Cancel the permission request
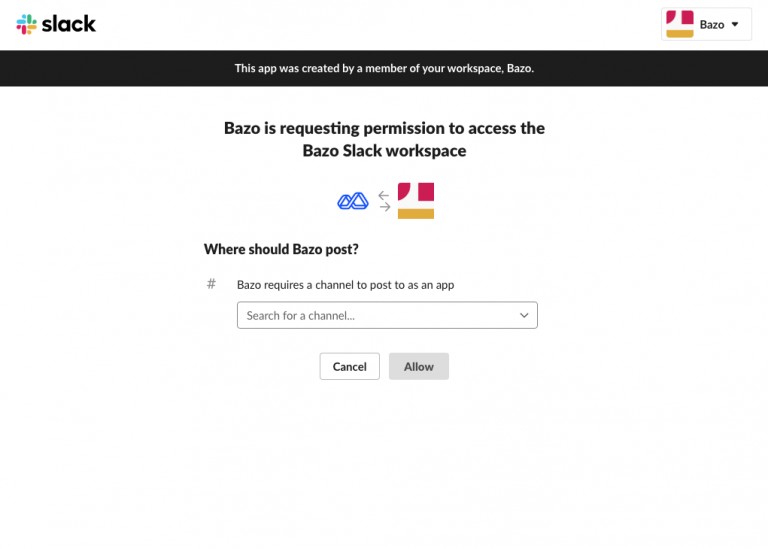 coord(350,366)
